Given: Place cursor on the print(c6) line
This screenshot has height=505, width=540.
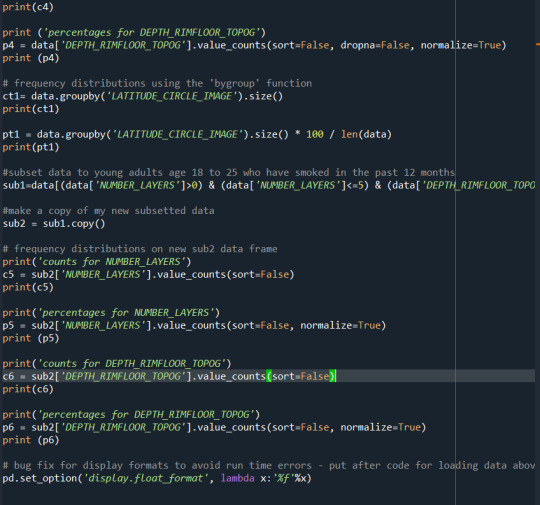Looking at the screenshot, I should (28, 389).
